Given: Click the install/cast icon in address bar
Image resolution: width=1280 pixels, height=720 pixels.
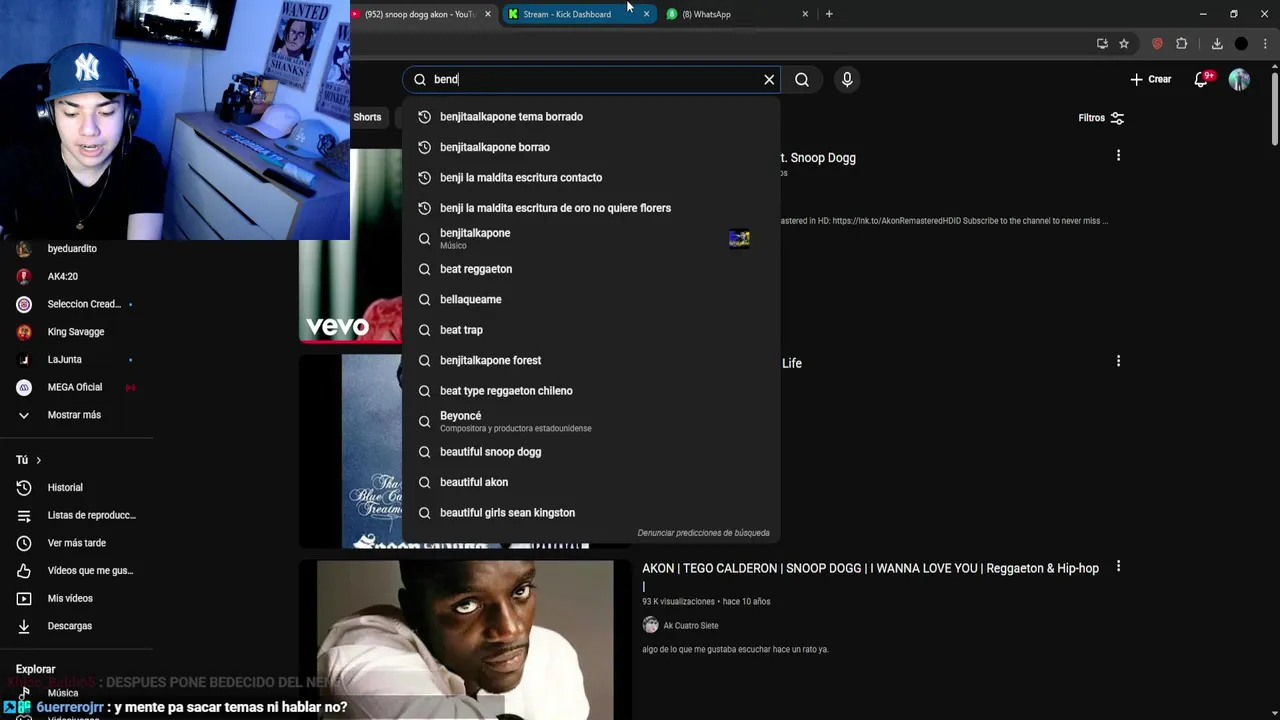Looking at the screenshot, I should pos(1102,44).
